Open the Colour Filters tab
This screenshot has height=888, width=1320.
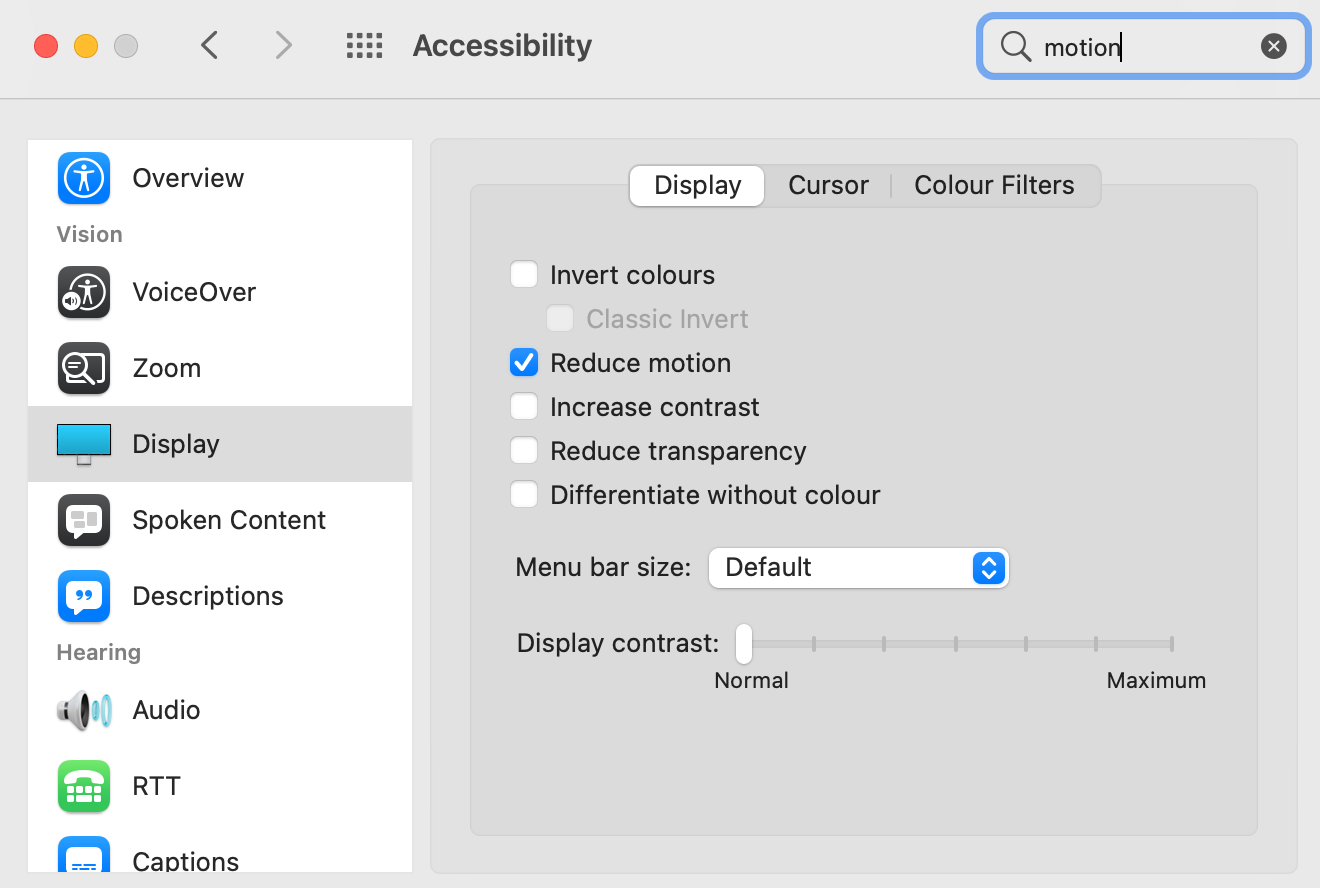pos(993,185)
